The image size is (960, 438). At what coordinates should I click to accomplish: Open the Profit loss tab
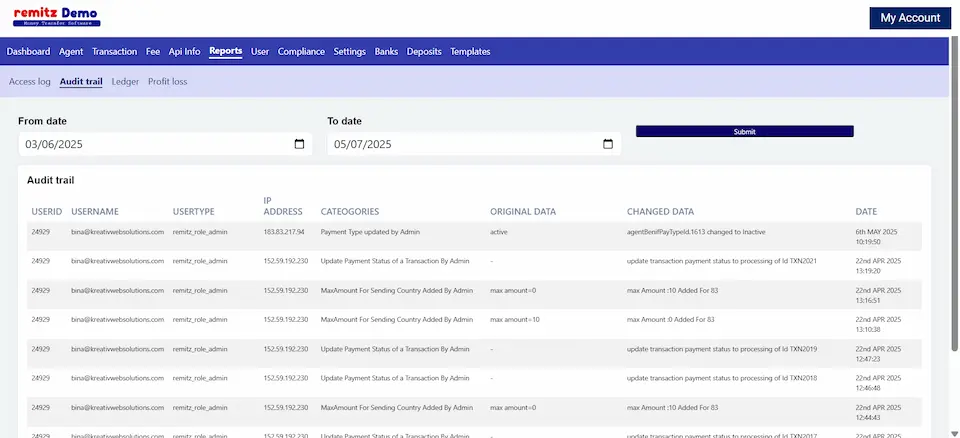click(x=167, y=81)
